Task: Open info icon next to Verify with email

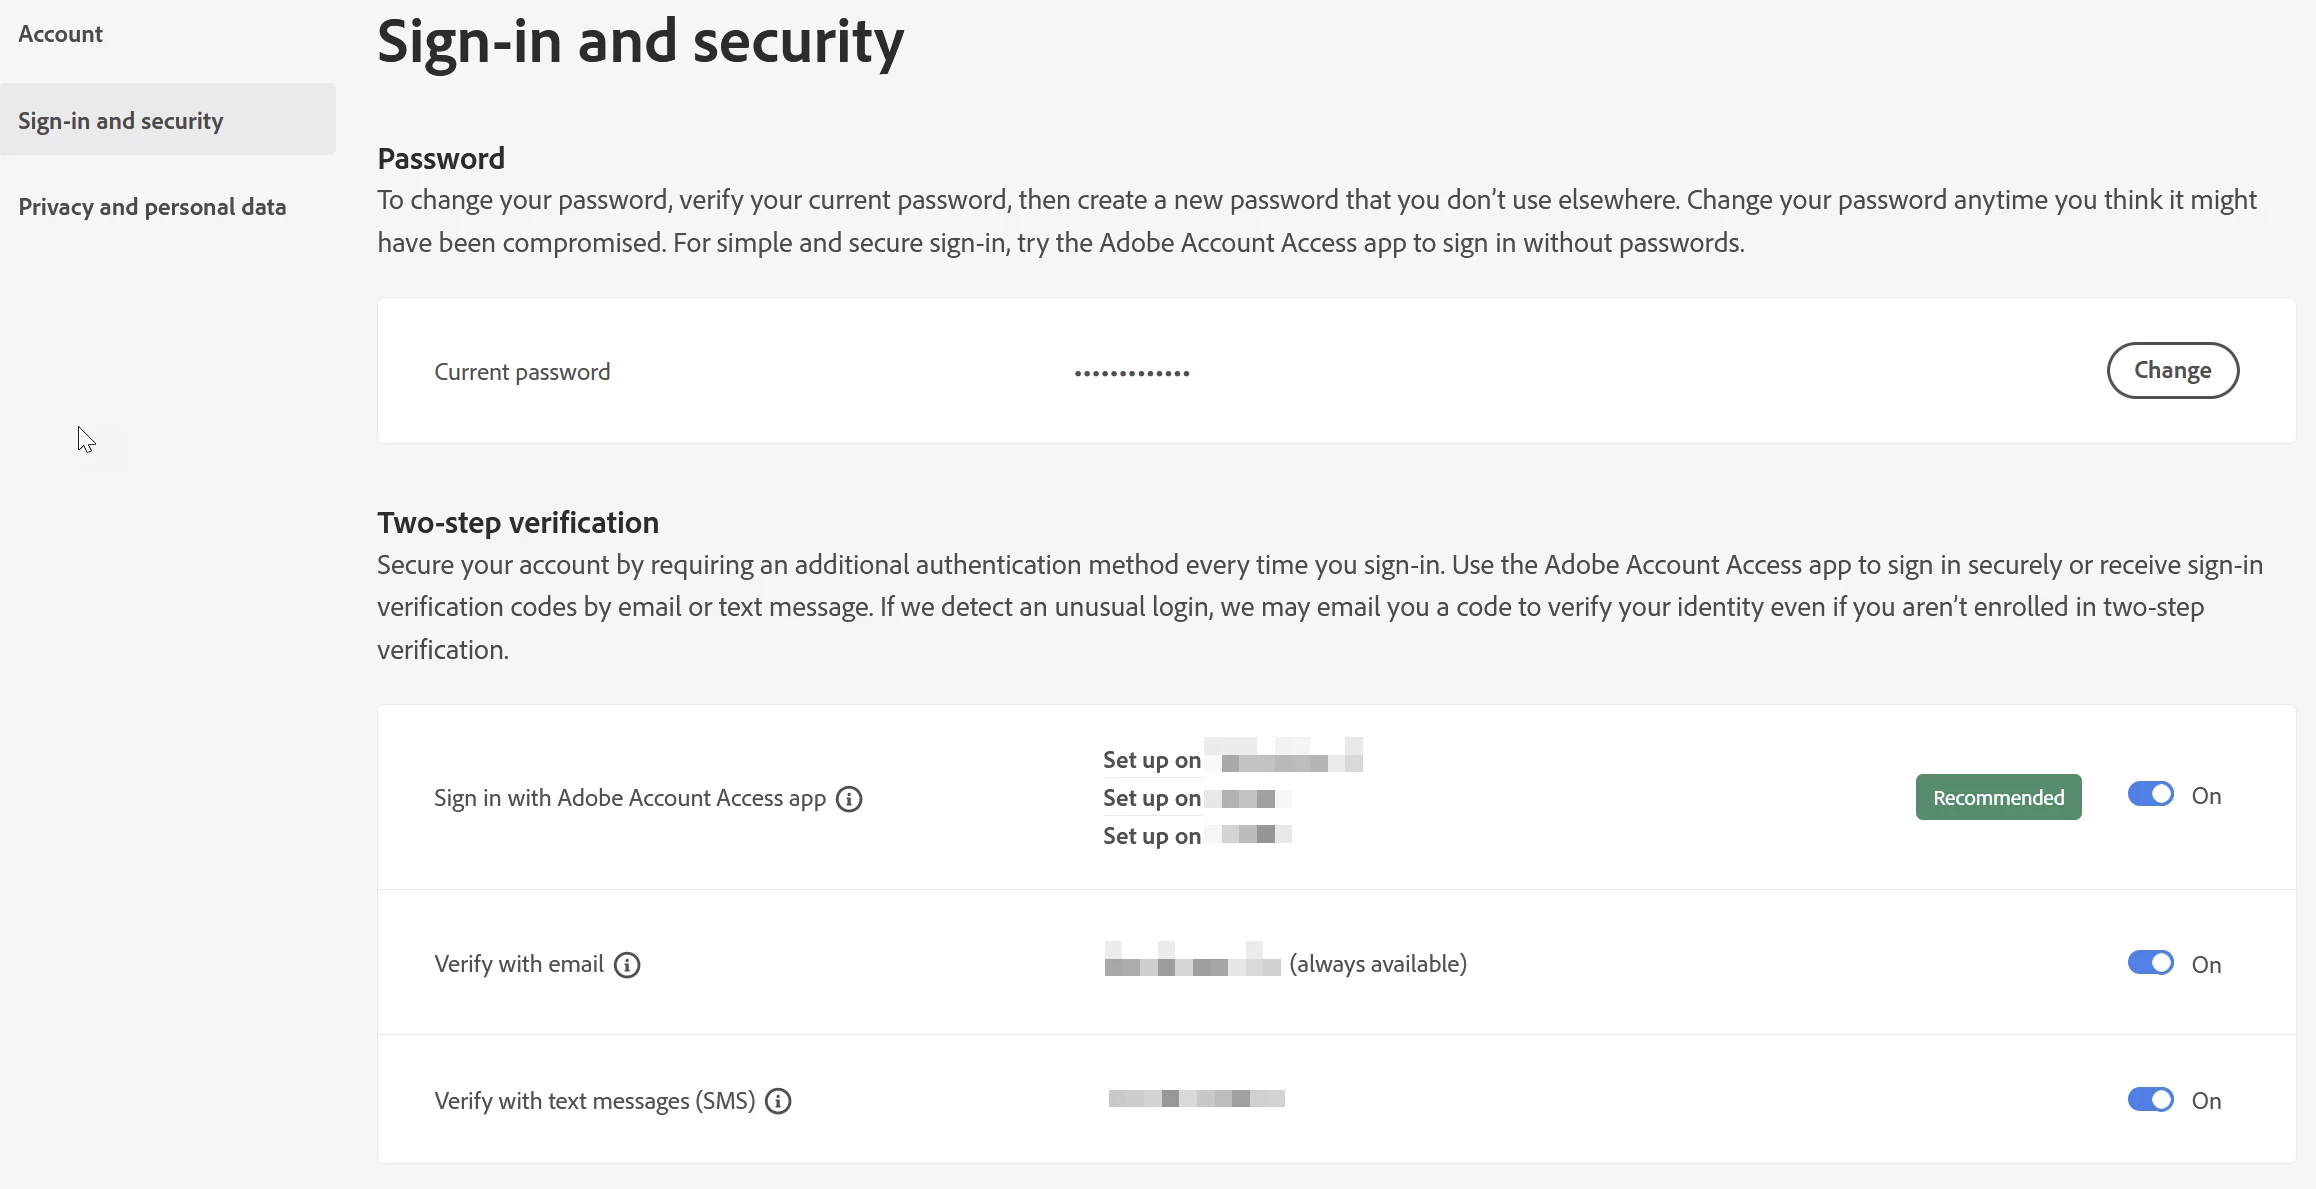Action: (627, 965)
